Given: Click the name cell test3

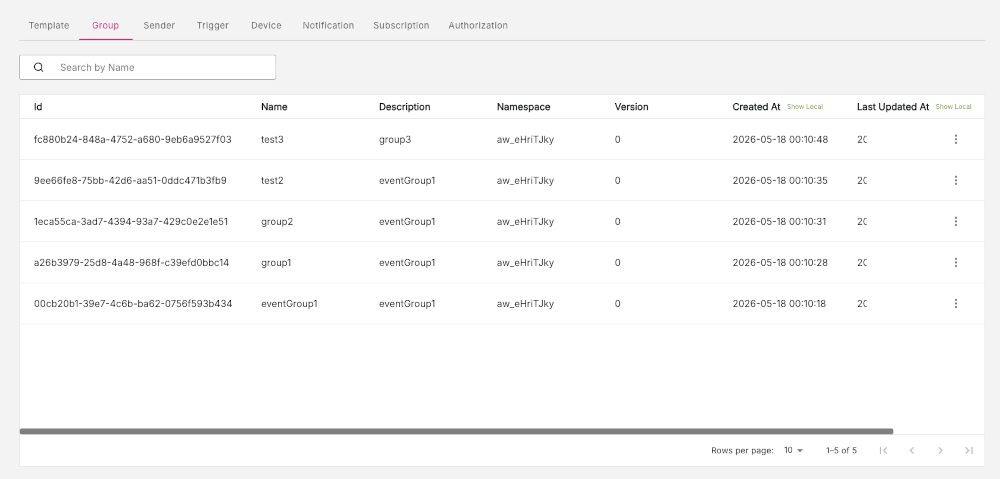Looking at the screenshot, I should 272,139.
